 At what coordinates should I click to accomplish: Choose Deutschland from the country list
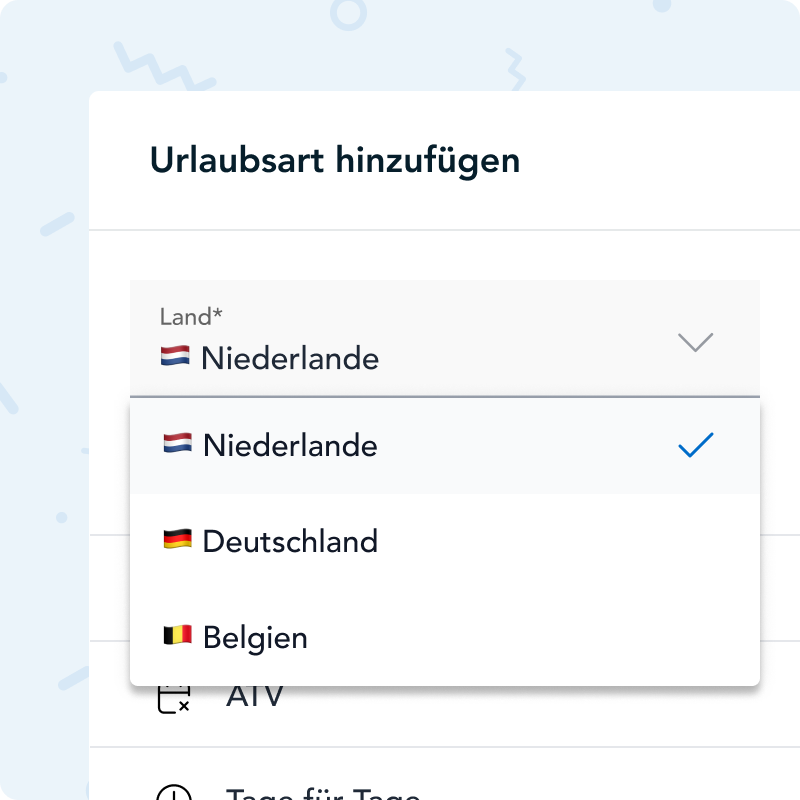pyautogui.click(x=290, y=541)
